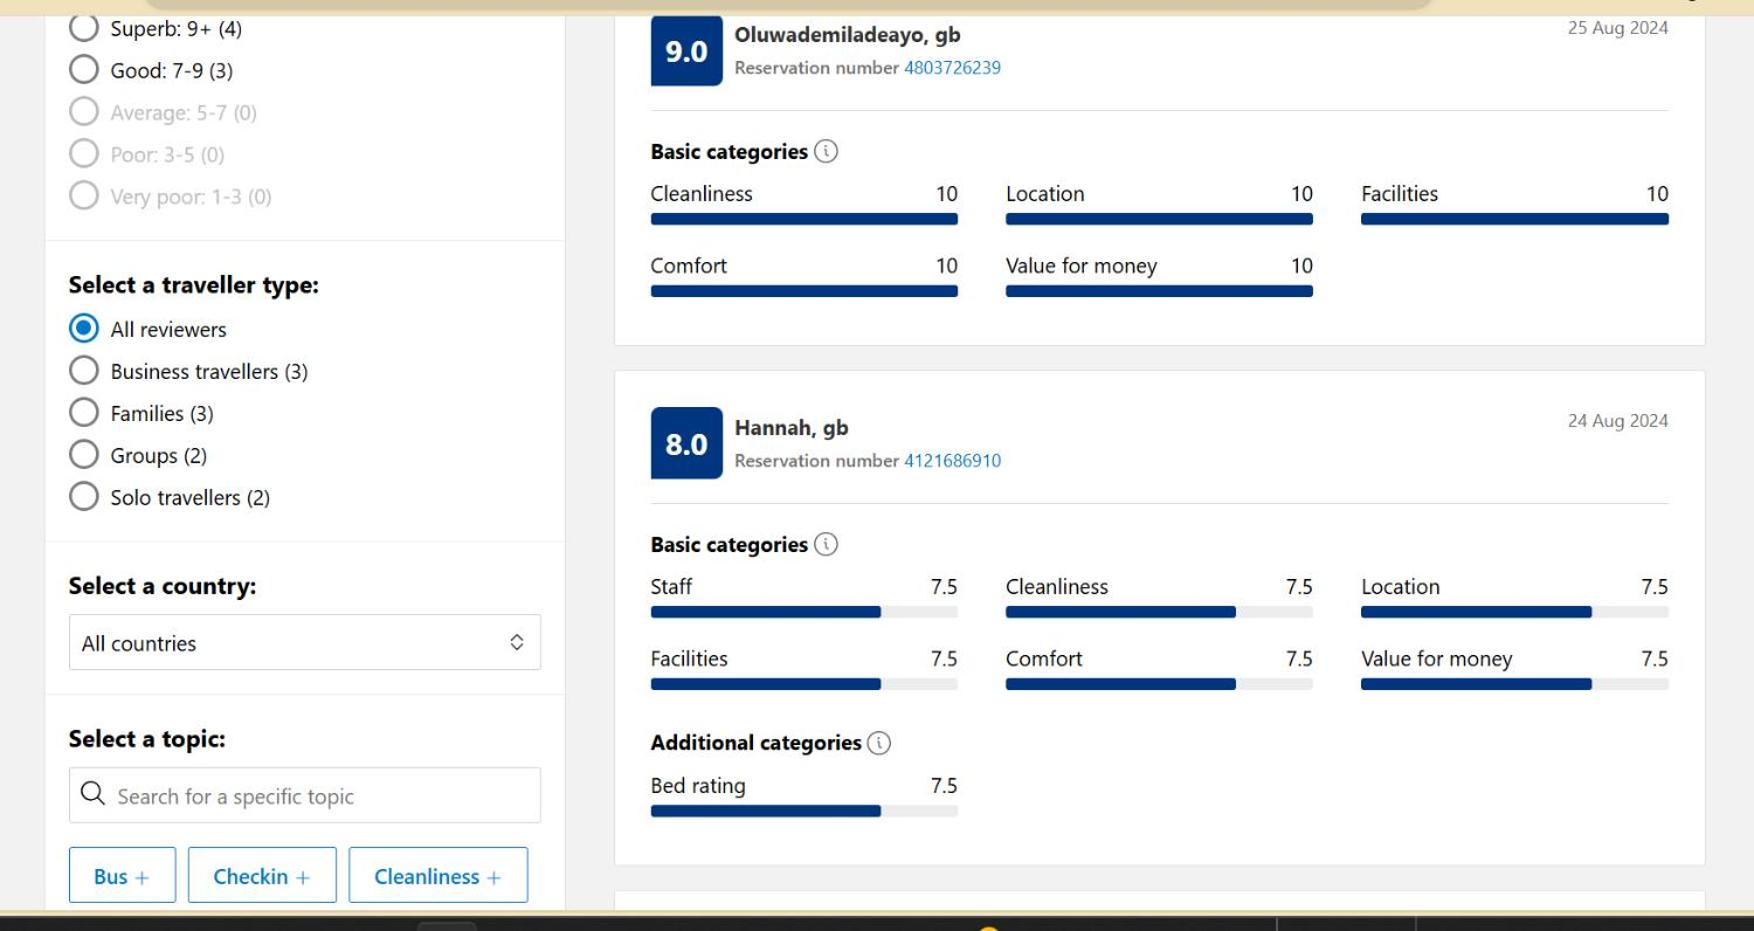Choose Business travellers reviewer type

coord(84,370)
